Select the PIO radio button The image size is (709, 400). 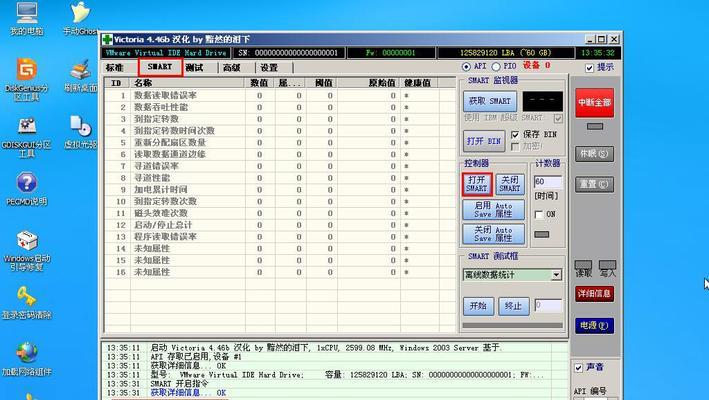pyautogui.click(x=496, y=66)
